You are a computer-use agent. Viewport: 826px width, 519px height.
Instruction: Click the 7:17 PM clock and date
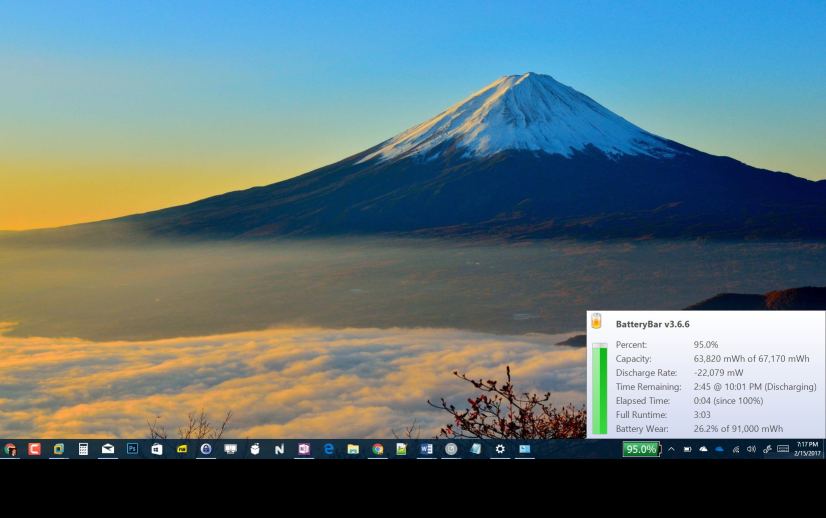pyautogui.click(x=808, y=449)
